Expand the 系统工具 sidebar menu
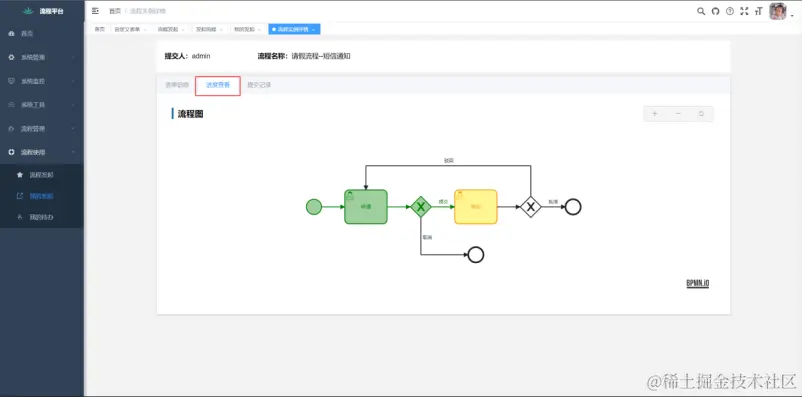The image size is (803, 397). click(42, 105)
